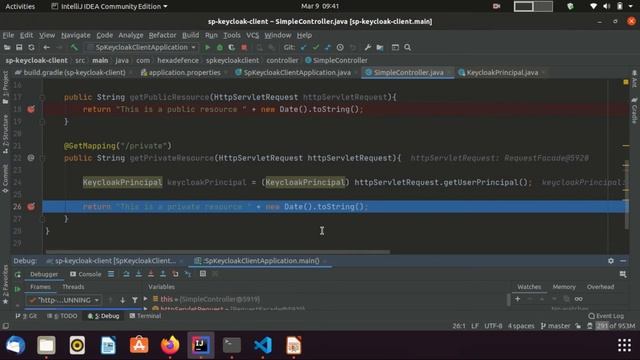The image size is (640, 360).
Task: Click the Open folder toolbar icon
Action: click(x=7, y=47)
